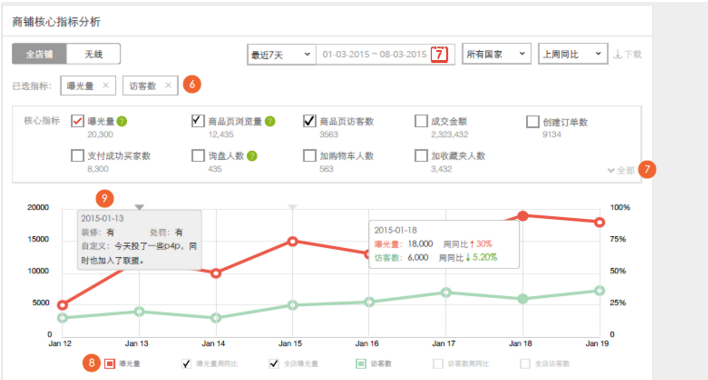Click help icon next to 商品页浏览量
Screen dimensions: 708x380
270,121
